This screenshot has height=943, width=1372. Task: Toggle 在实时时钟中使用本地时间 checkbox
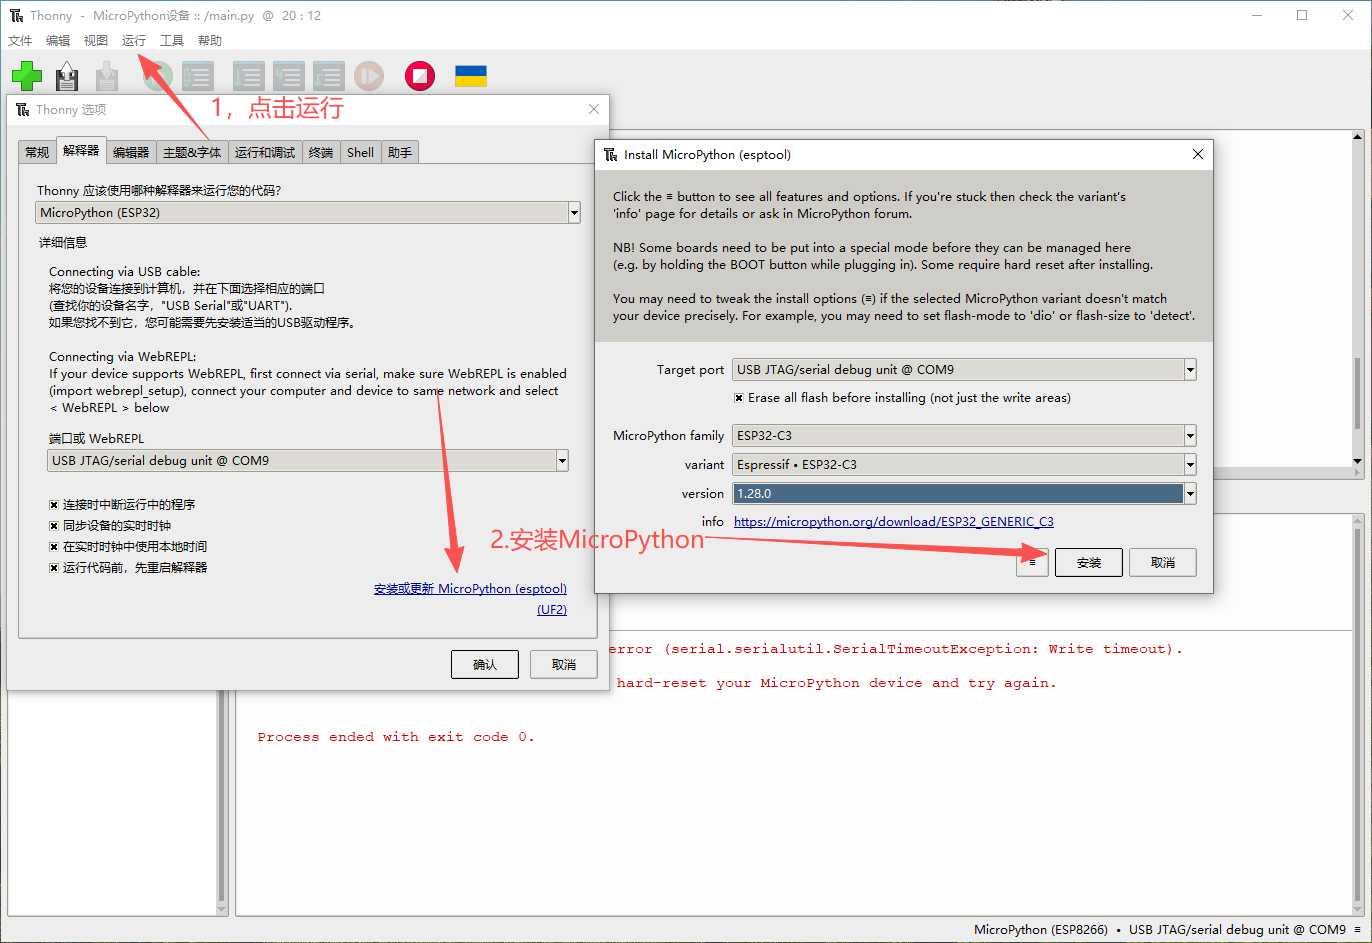point(54,547)
